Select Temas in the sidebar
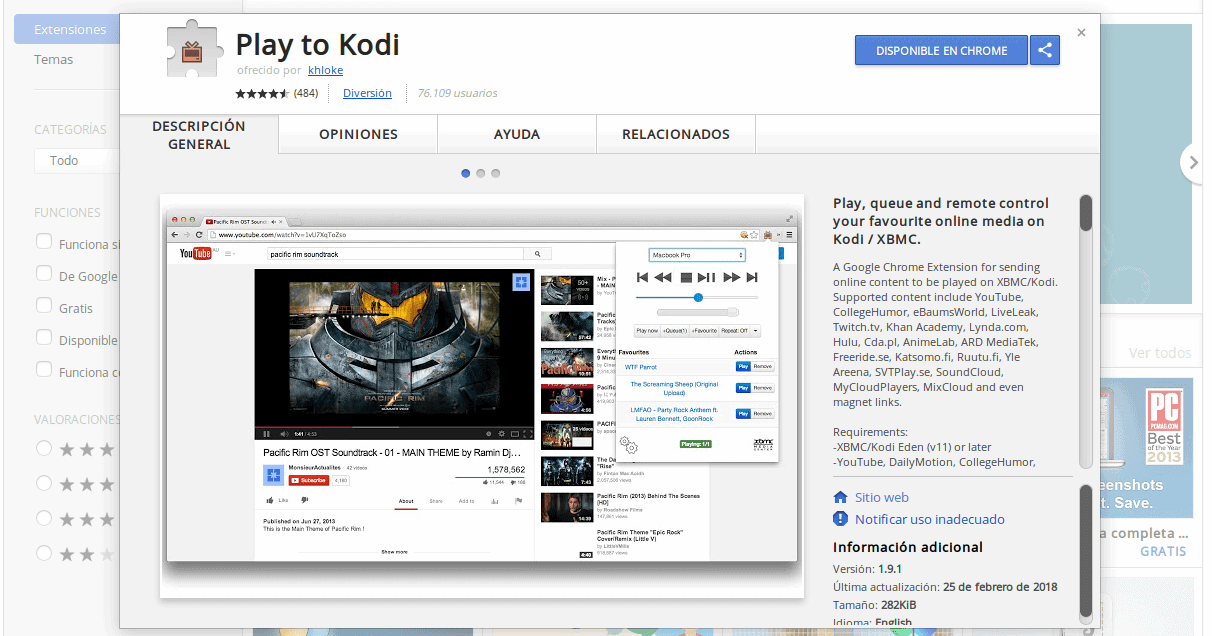Viewport: 1212px width, 636px height. pos(54,59)
